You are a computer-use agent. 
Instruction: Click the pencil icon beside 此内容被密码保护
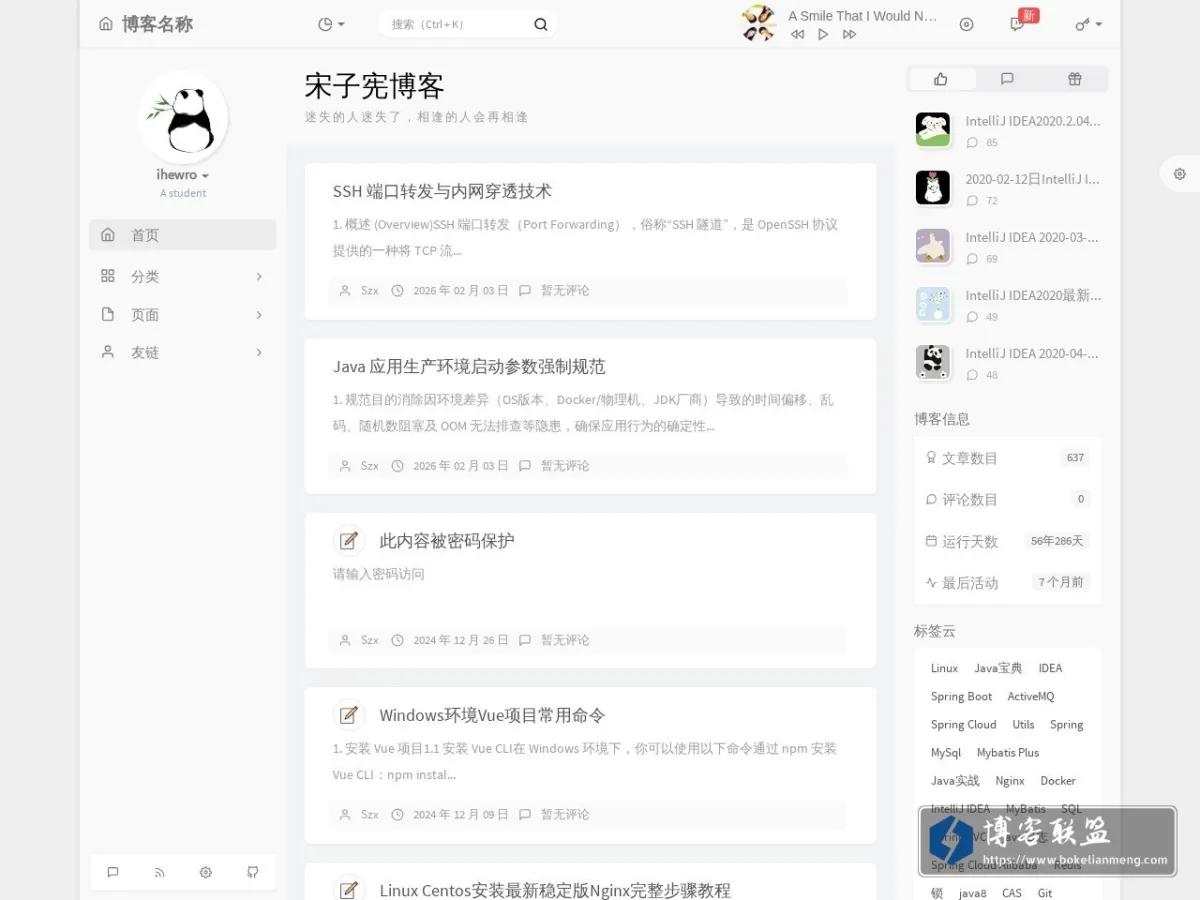349,541
